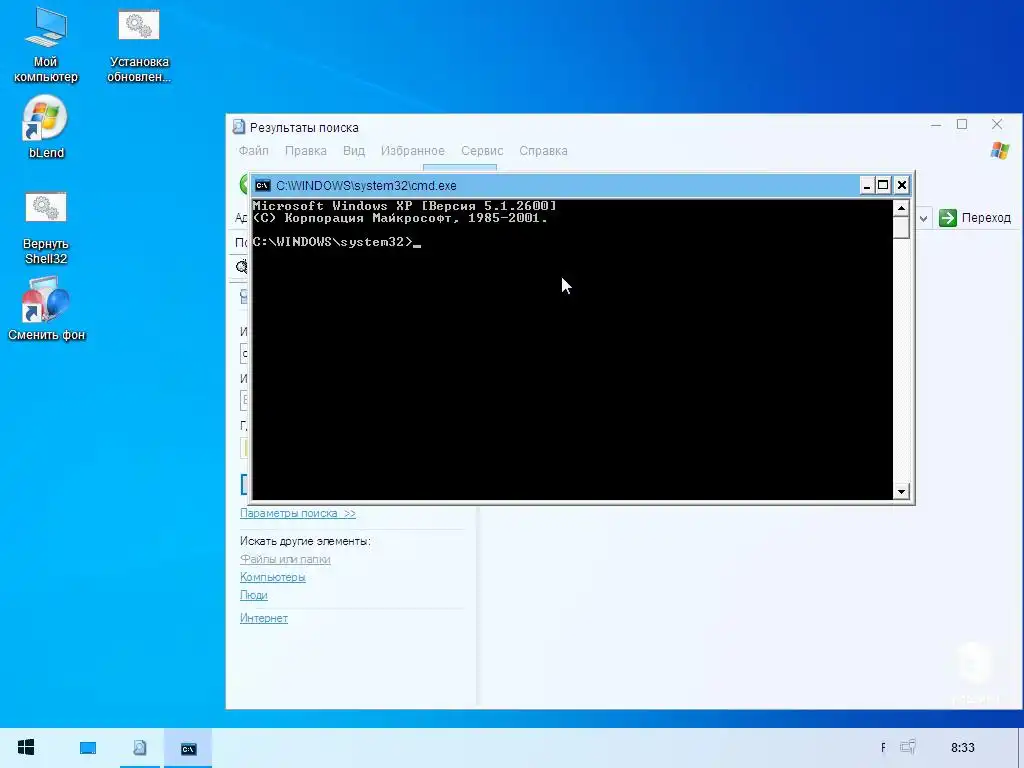Click the Переход button in address bar

[975, 218]
